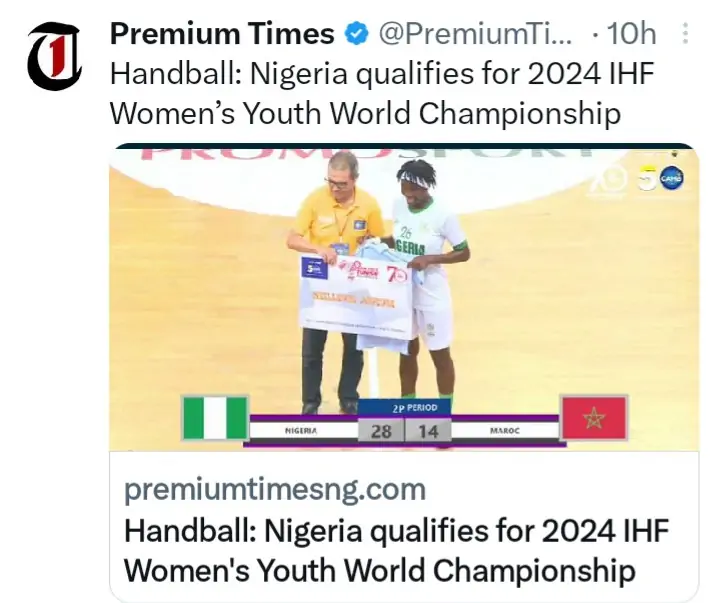Image resolution: width=716 pixels, height=603 pixels.
Task: Click the Nigeria score of 28
Action: pos(380,431)
